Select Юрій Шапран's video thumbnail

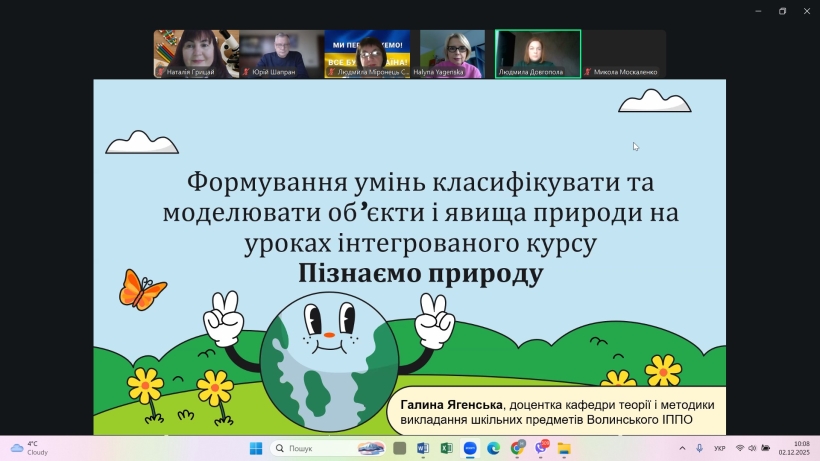click(x=268, y=54)
